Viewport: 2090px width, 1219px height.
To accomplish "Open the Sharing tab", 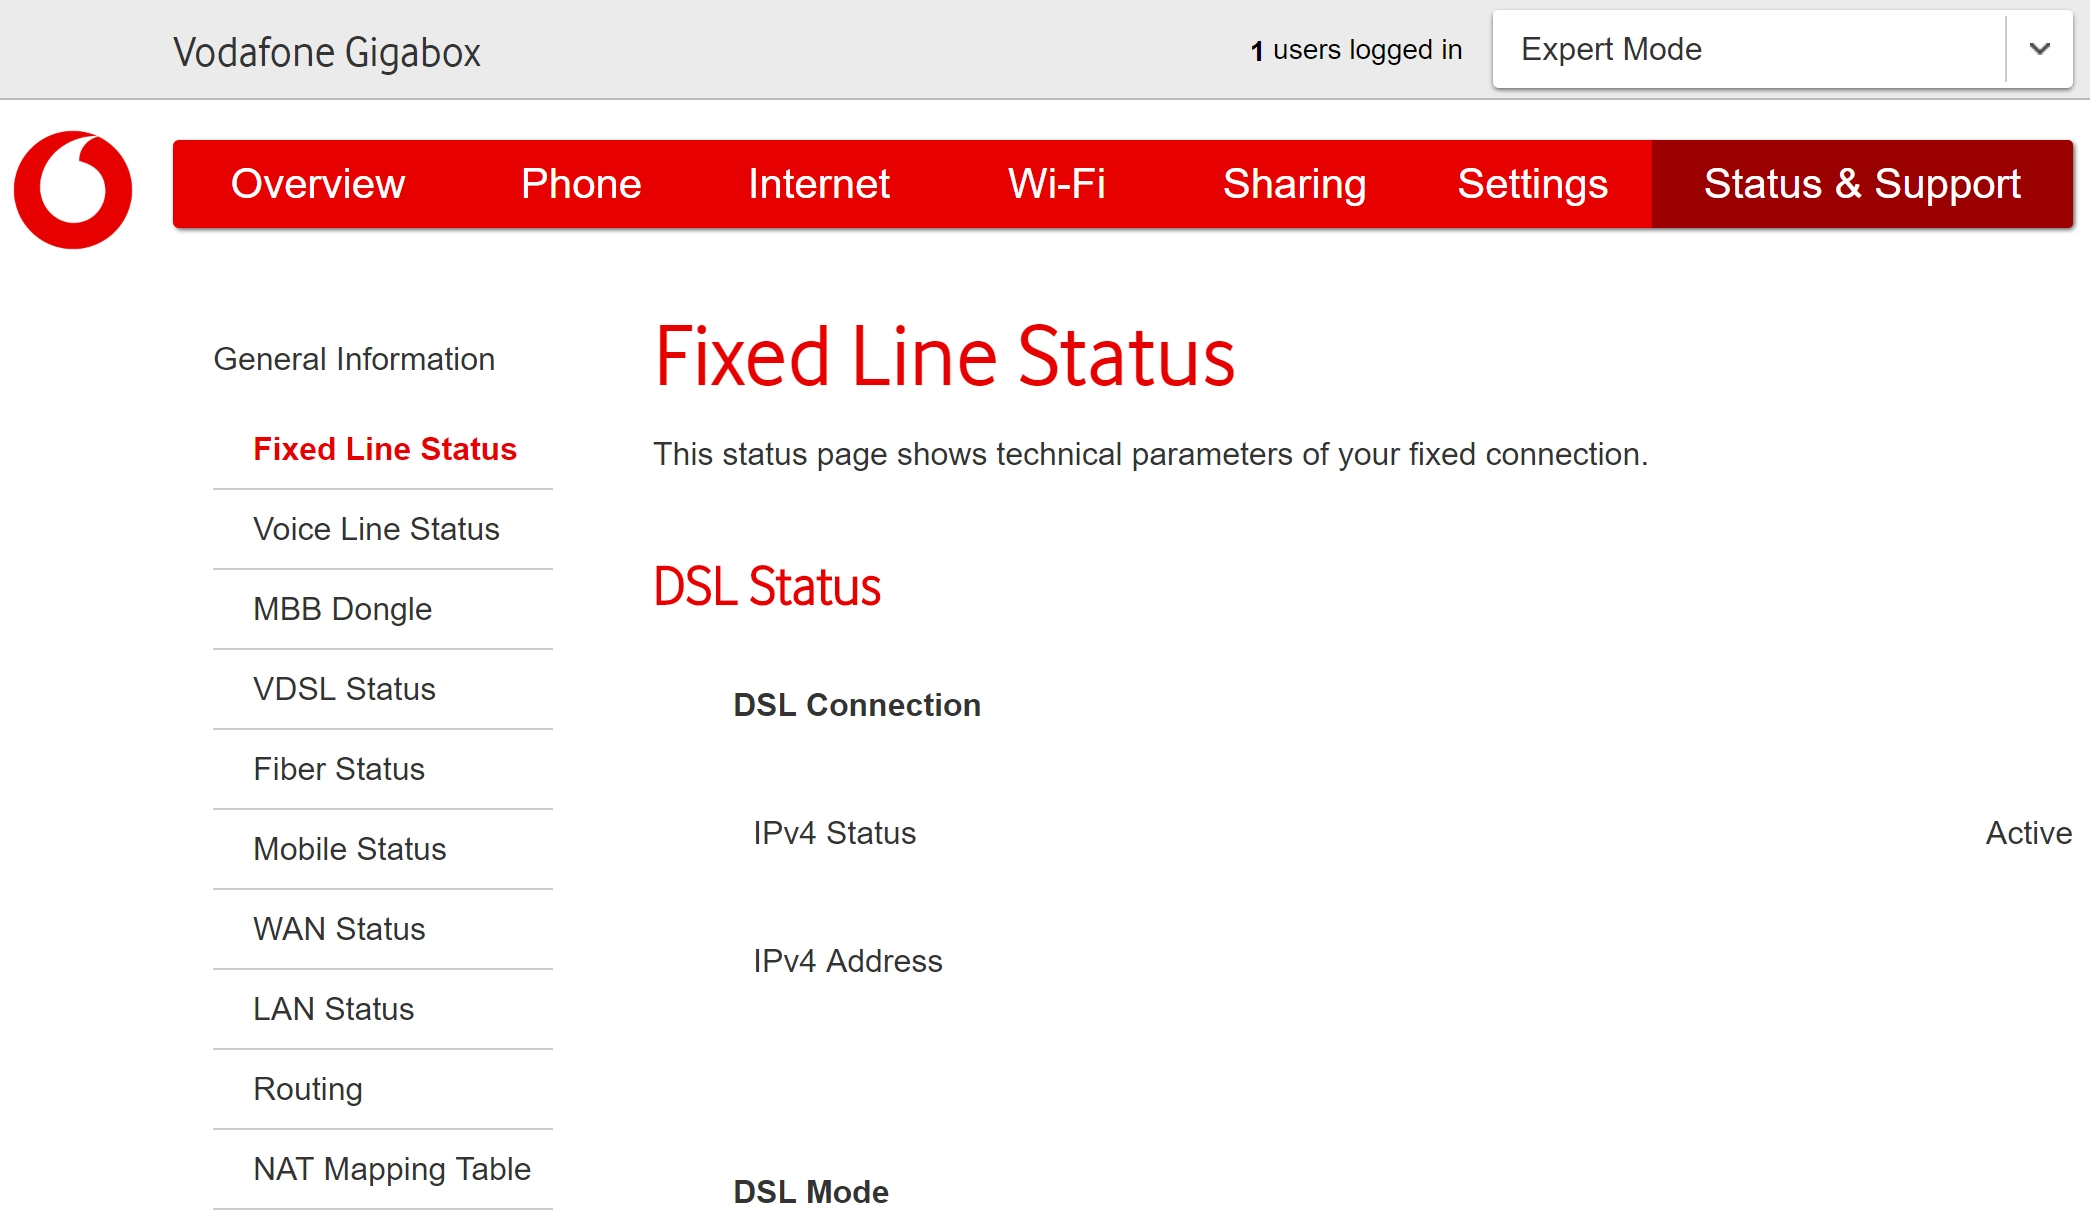I will coord(1294,184).
